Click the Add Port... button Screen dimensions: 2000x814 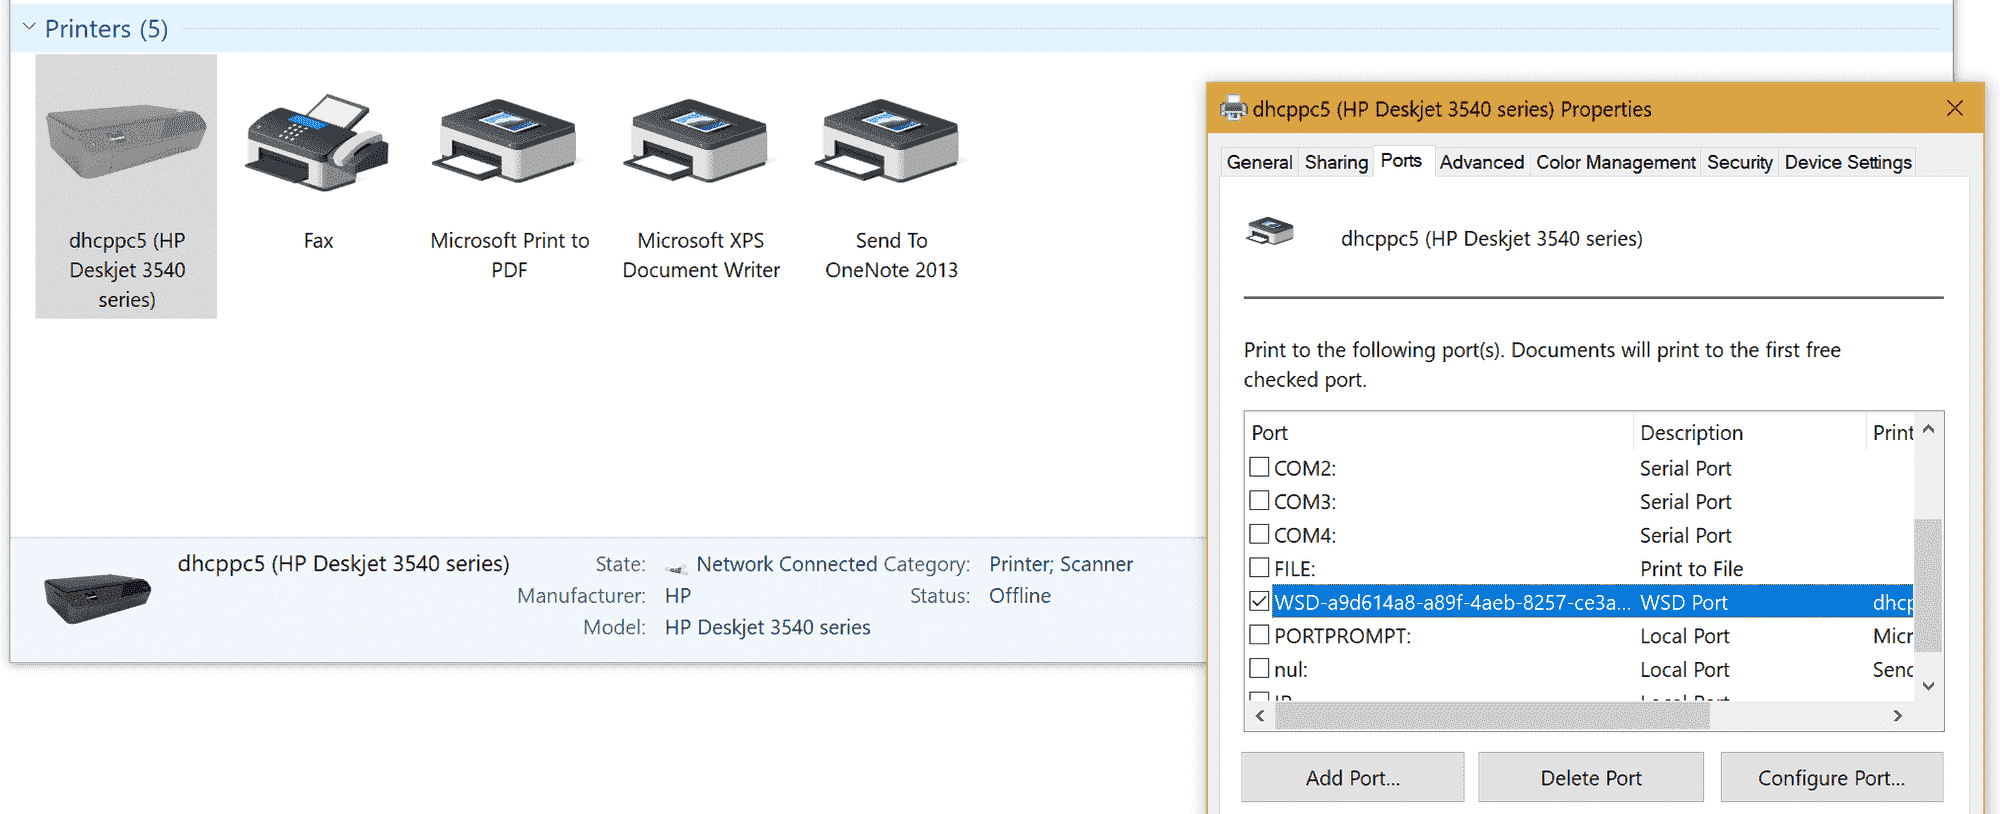click(1352, 777)
